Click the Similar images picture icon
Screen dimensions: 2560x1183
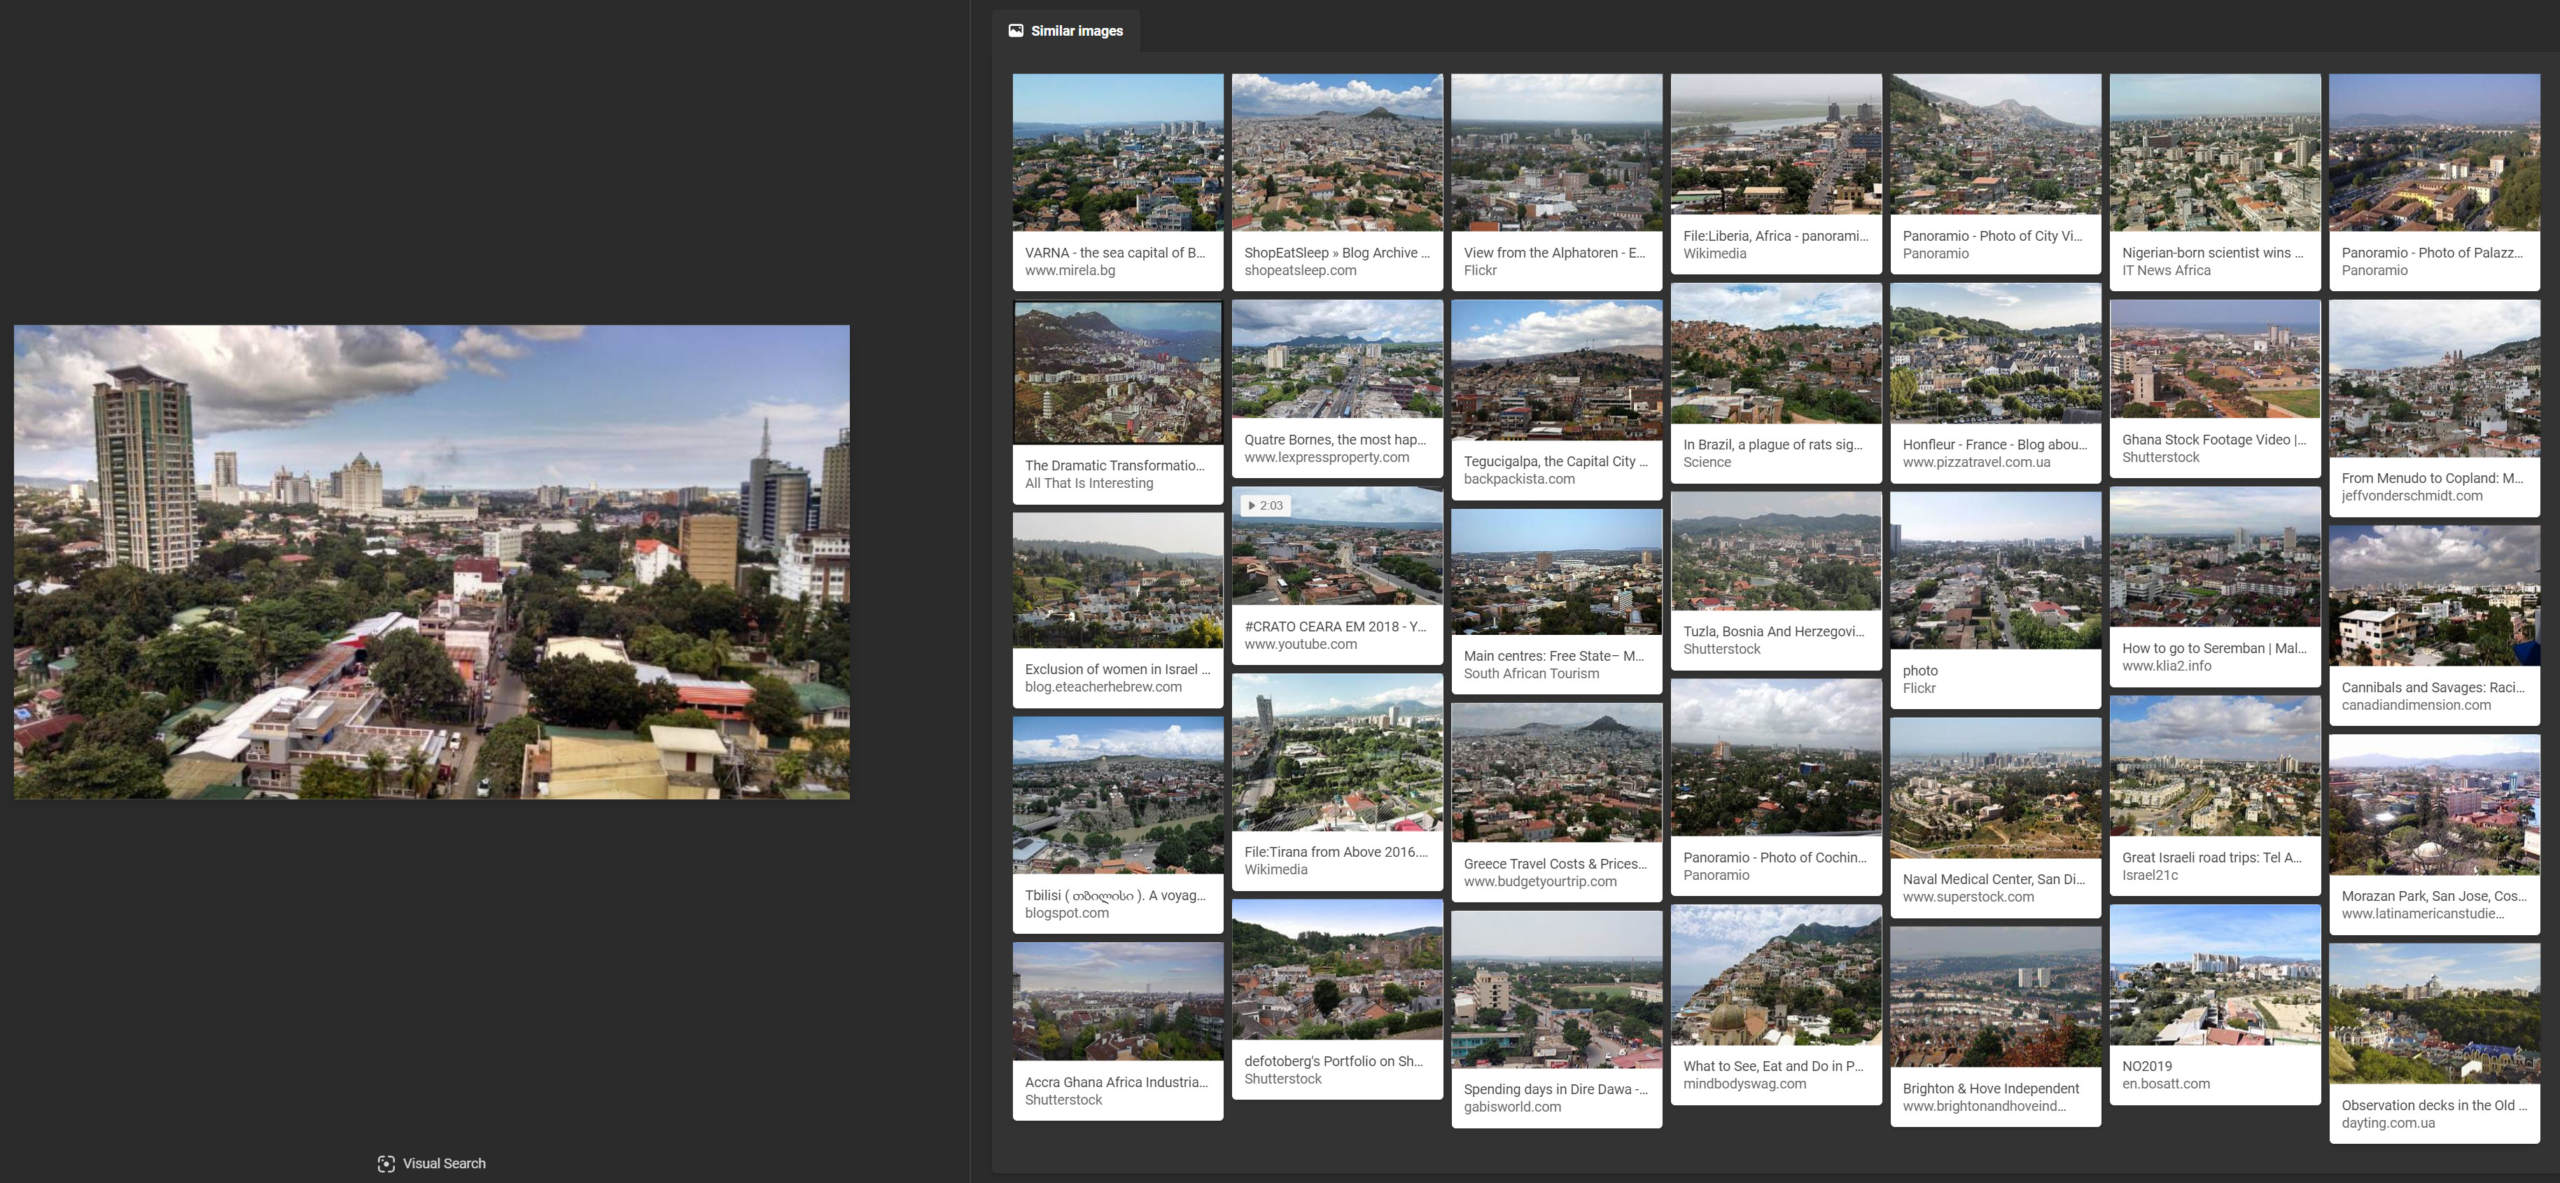tap(1016, 30)
